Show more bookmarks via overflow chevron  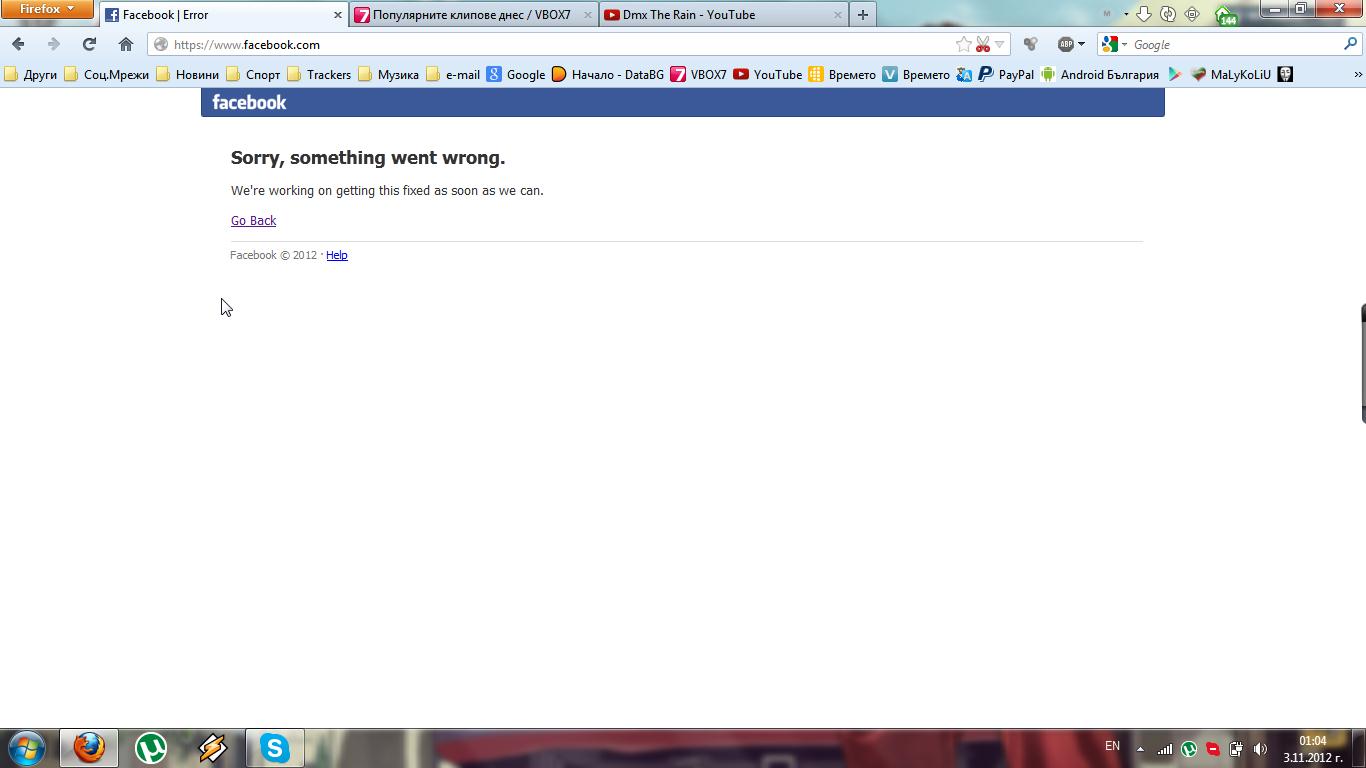pyautogui.click(x=1358, y=74)
